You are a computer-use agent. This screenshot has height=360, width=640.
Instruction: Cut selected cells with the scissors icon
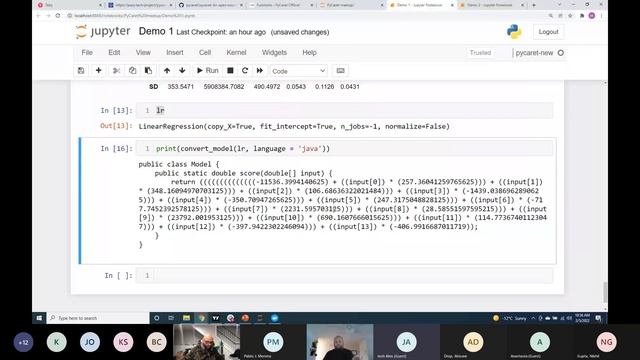116,71
